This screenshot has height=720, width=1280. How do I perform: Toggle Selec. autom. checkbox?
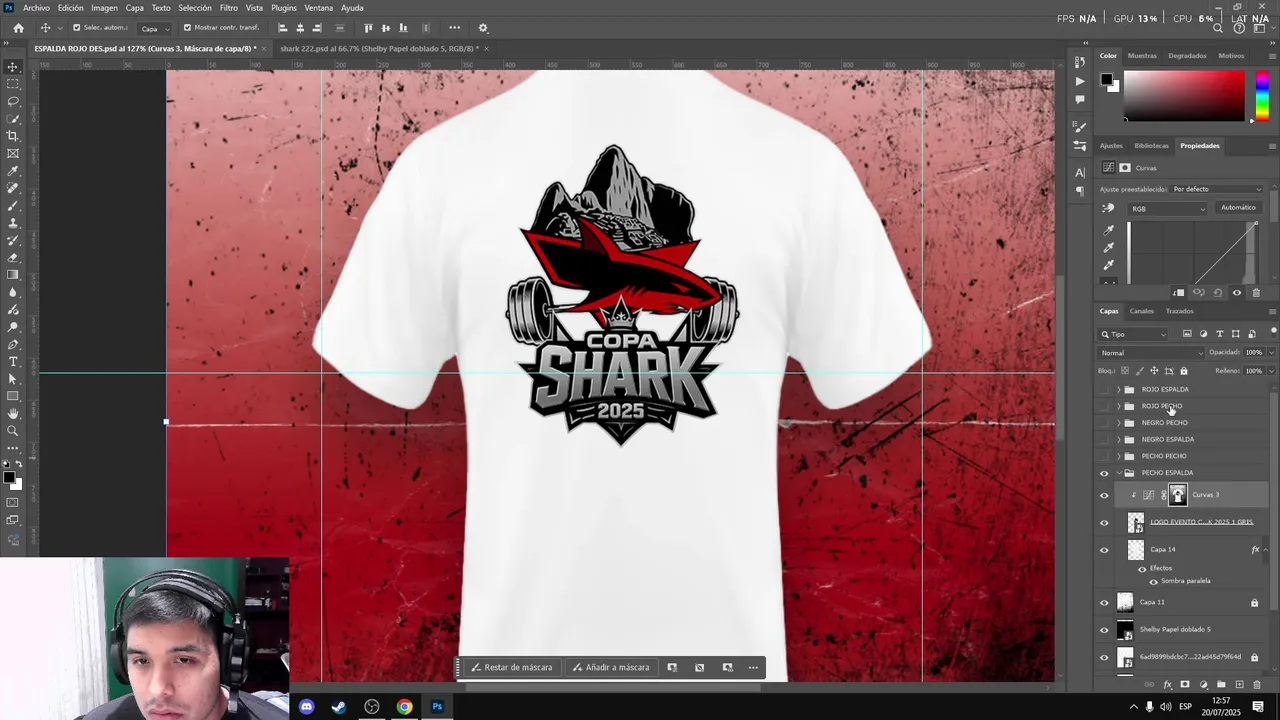coord(76,28)
